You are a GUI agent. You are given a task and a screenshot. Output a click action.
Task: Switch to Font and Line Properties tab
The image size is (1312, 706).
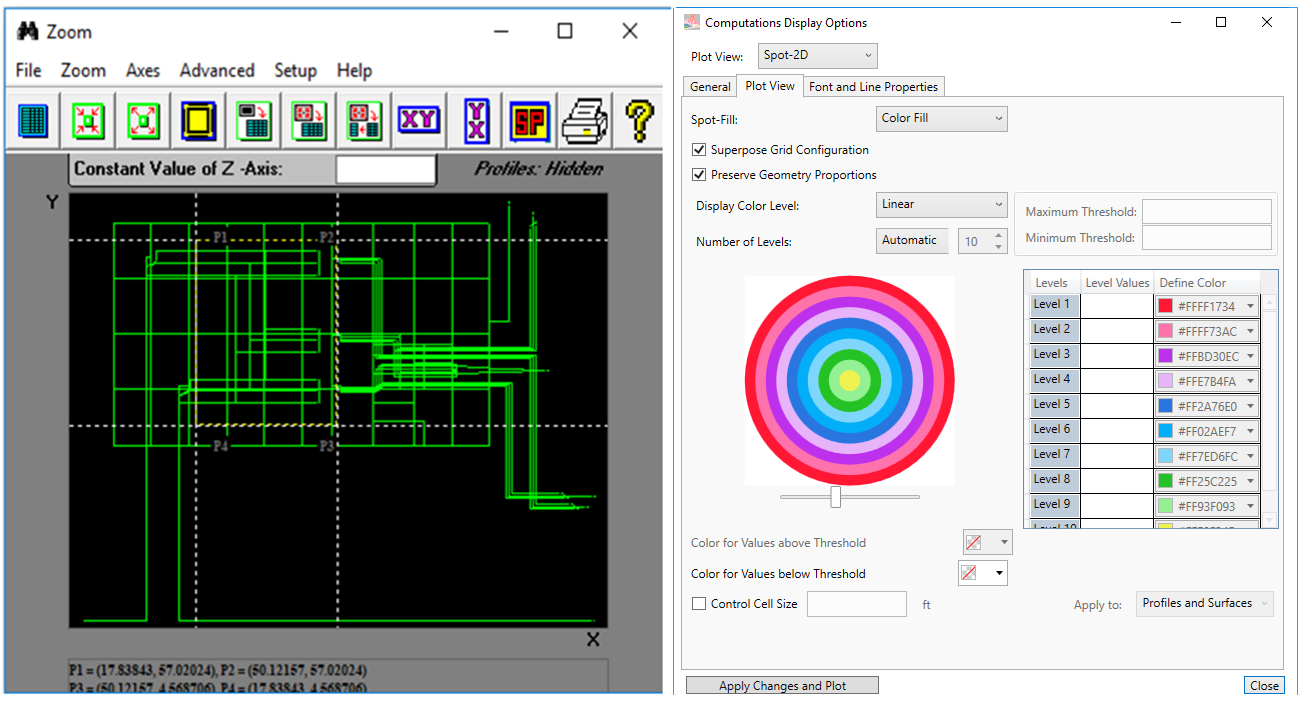(873, 87)
